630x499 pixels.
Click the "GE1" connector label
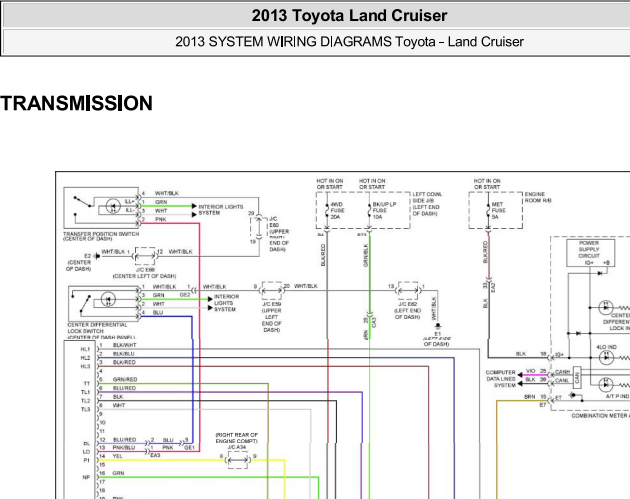[x=189, y=448]
